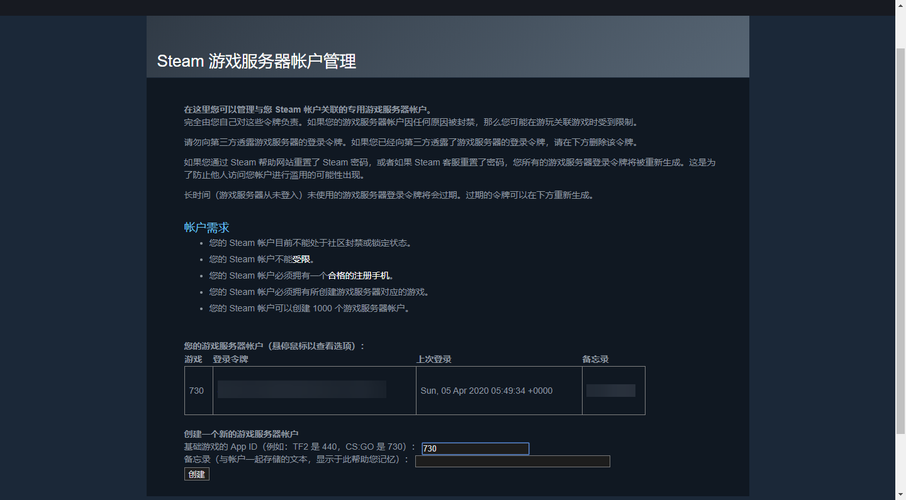Focus the App ID field containing 730
The width and height of the screenshot is (906, 500).
[475, 449]
